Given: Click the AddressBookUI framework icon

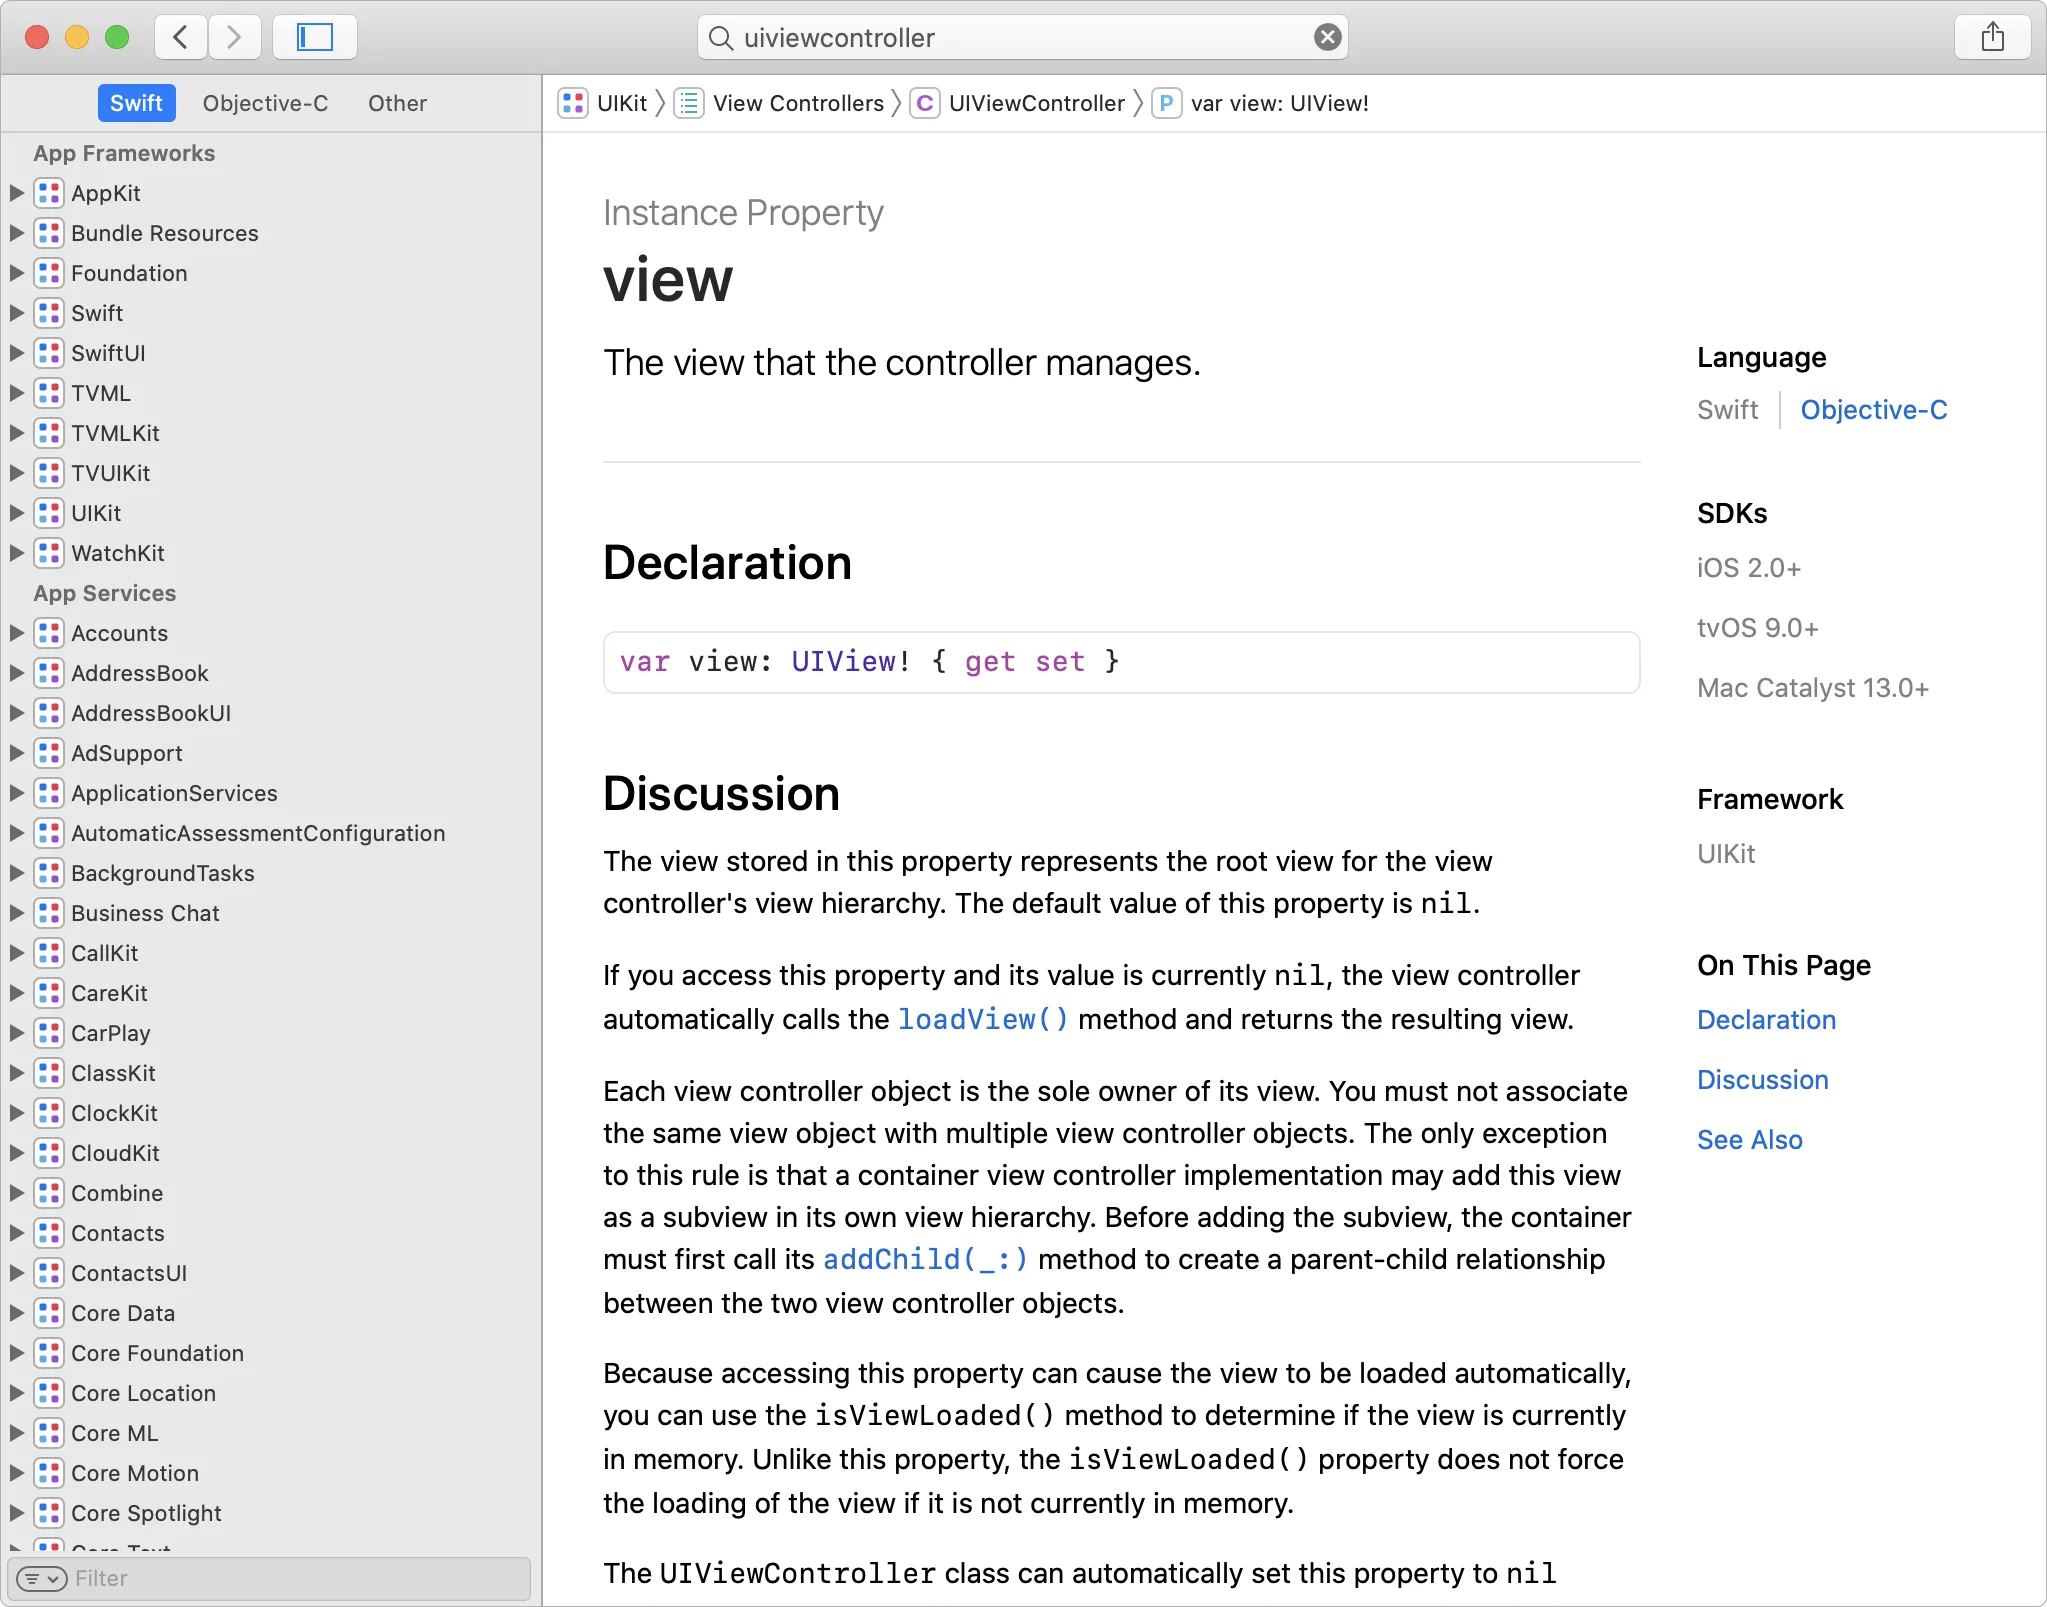Looking at the screenshot, I should tap(49, 713).
